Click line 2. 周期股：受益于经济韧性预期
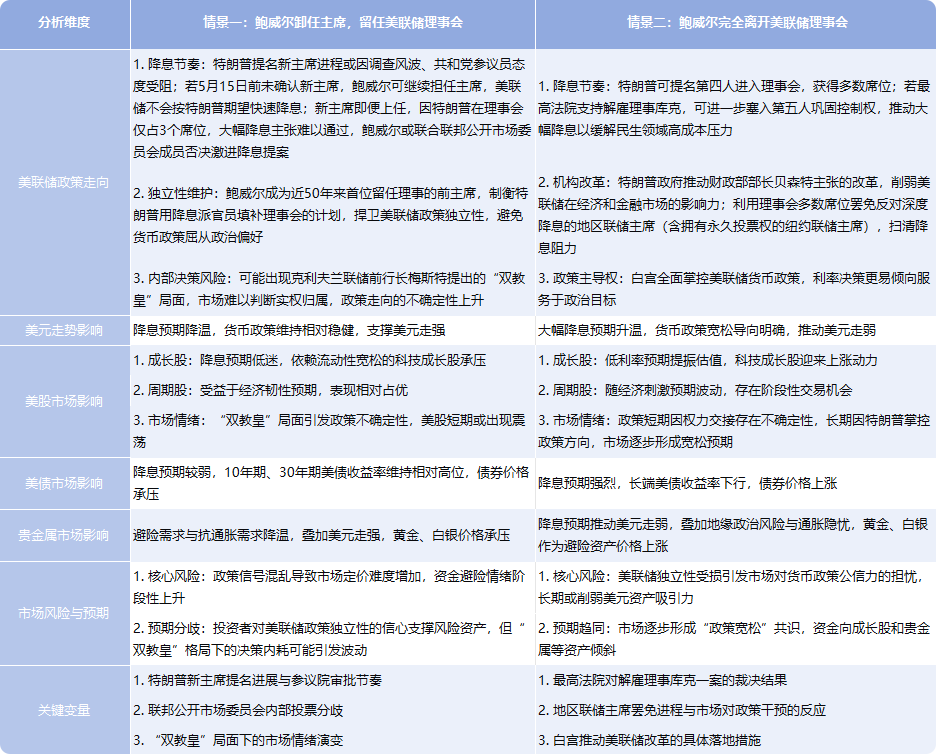 [270, 390]
